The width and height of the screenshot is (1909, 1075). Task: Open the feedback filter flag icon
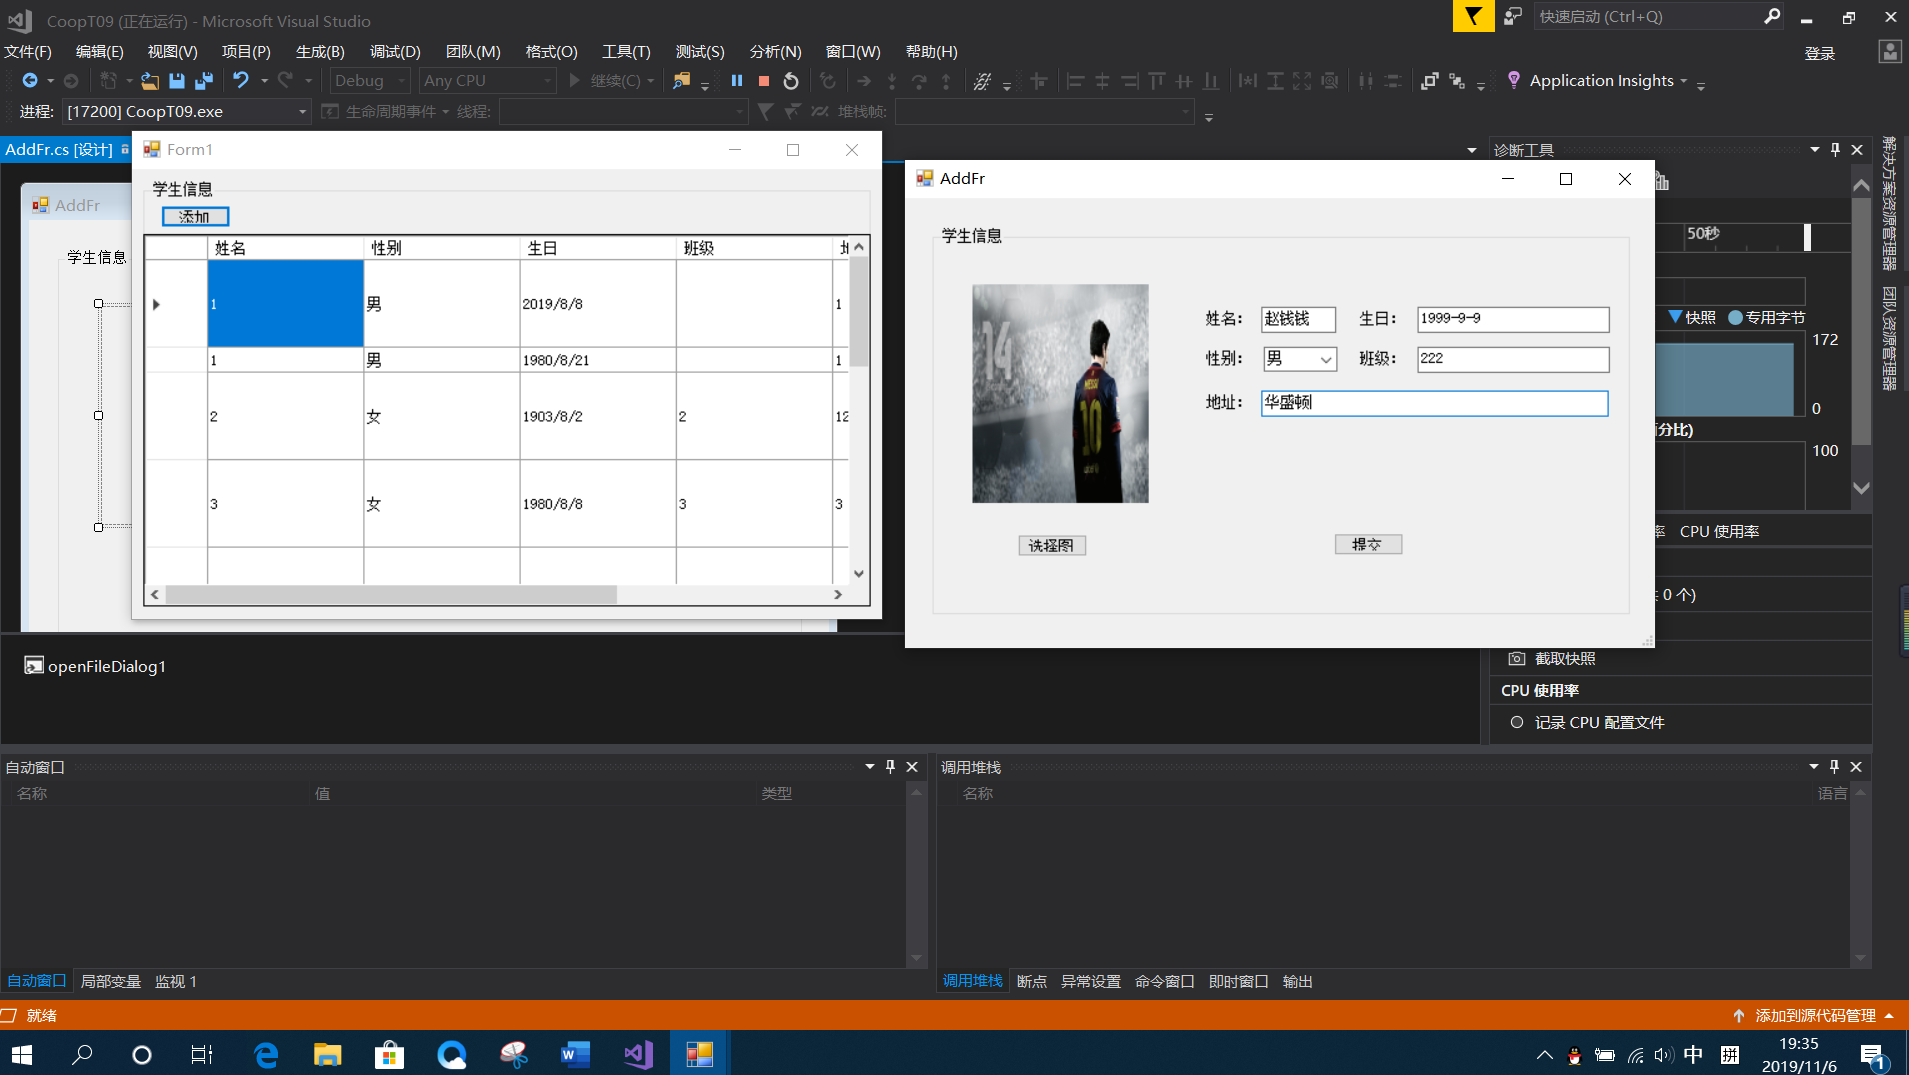click(1473, 16)
